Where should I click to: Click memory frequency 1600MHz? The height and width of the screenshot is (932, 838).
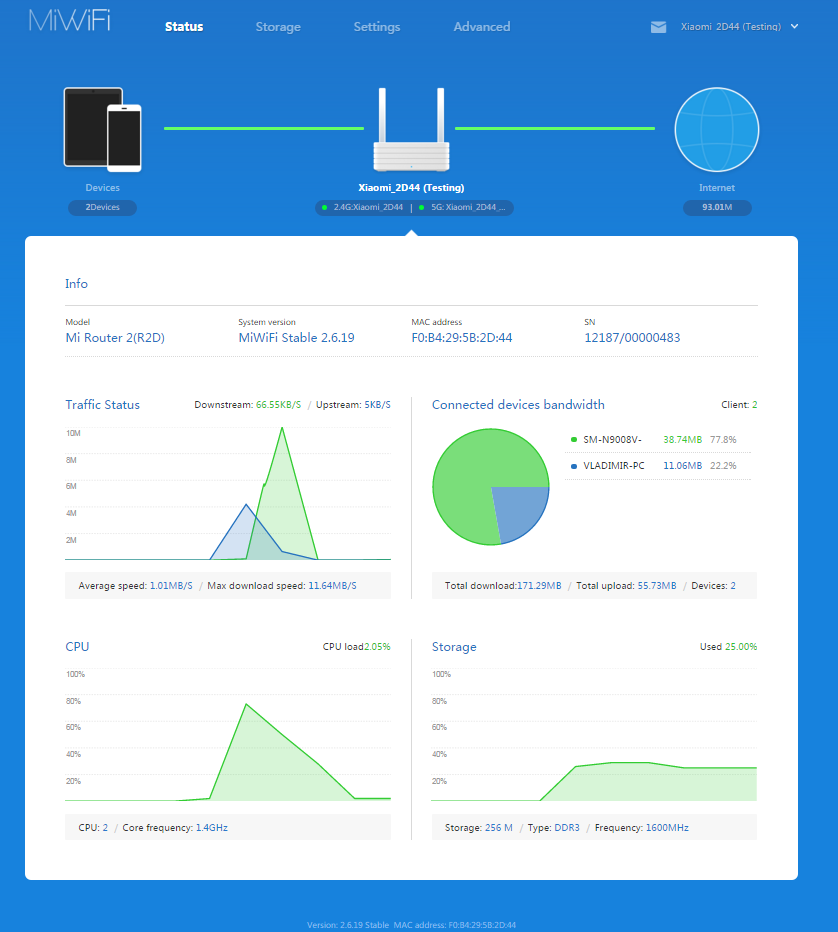click(x=667, y=828)
